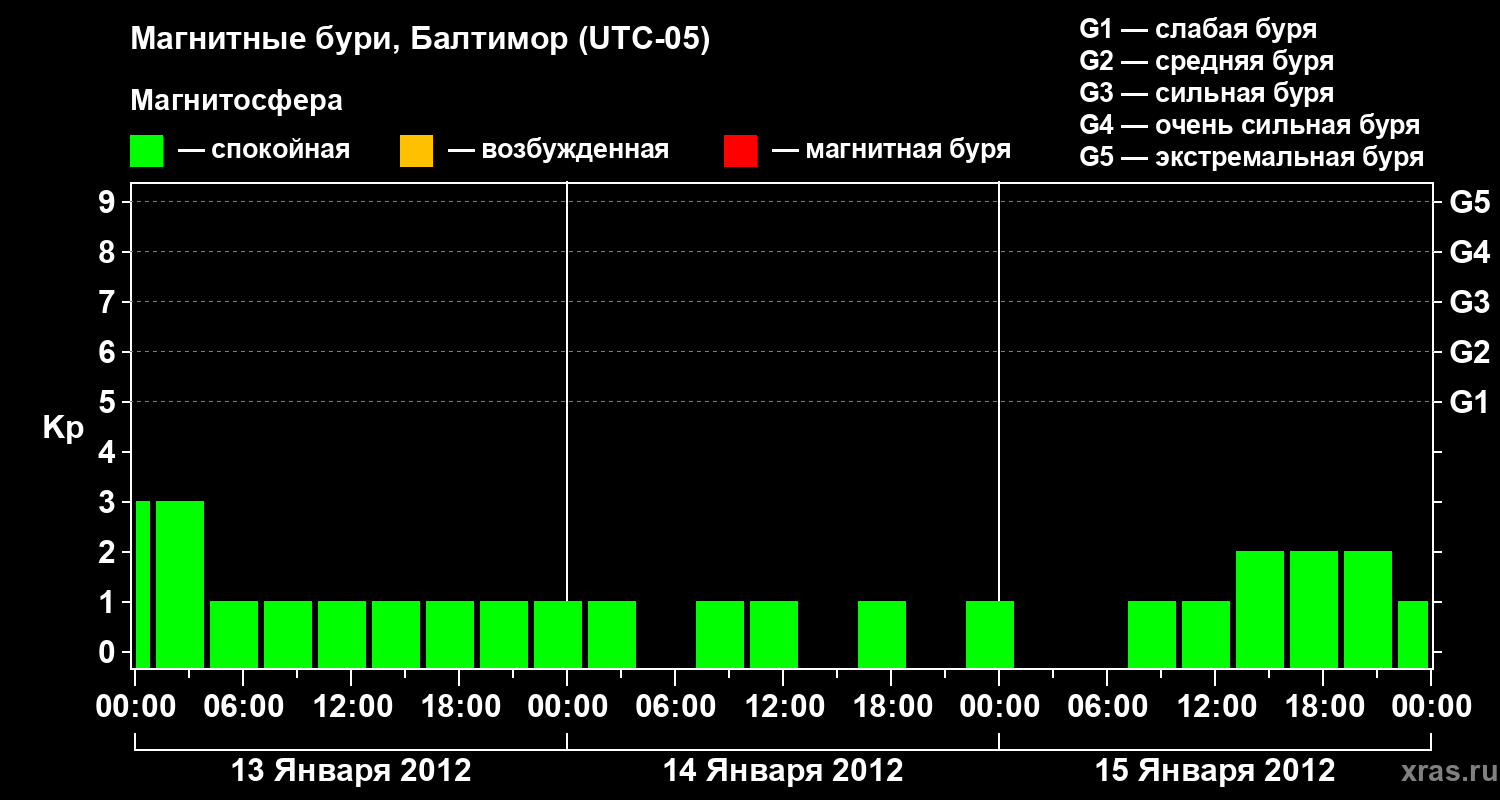Click the isolated Kp 1 bar near 18:00, 14 Января
The width and height of the screenshot is (1500, 800).
point(882,634)
